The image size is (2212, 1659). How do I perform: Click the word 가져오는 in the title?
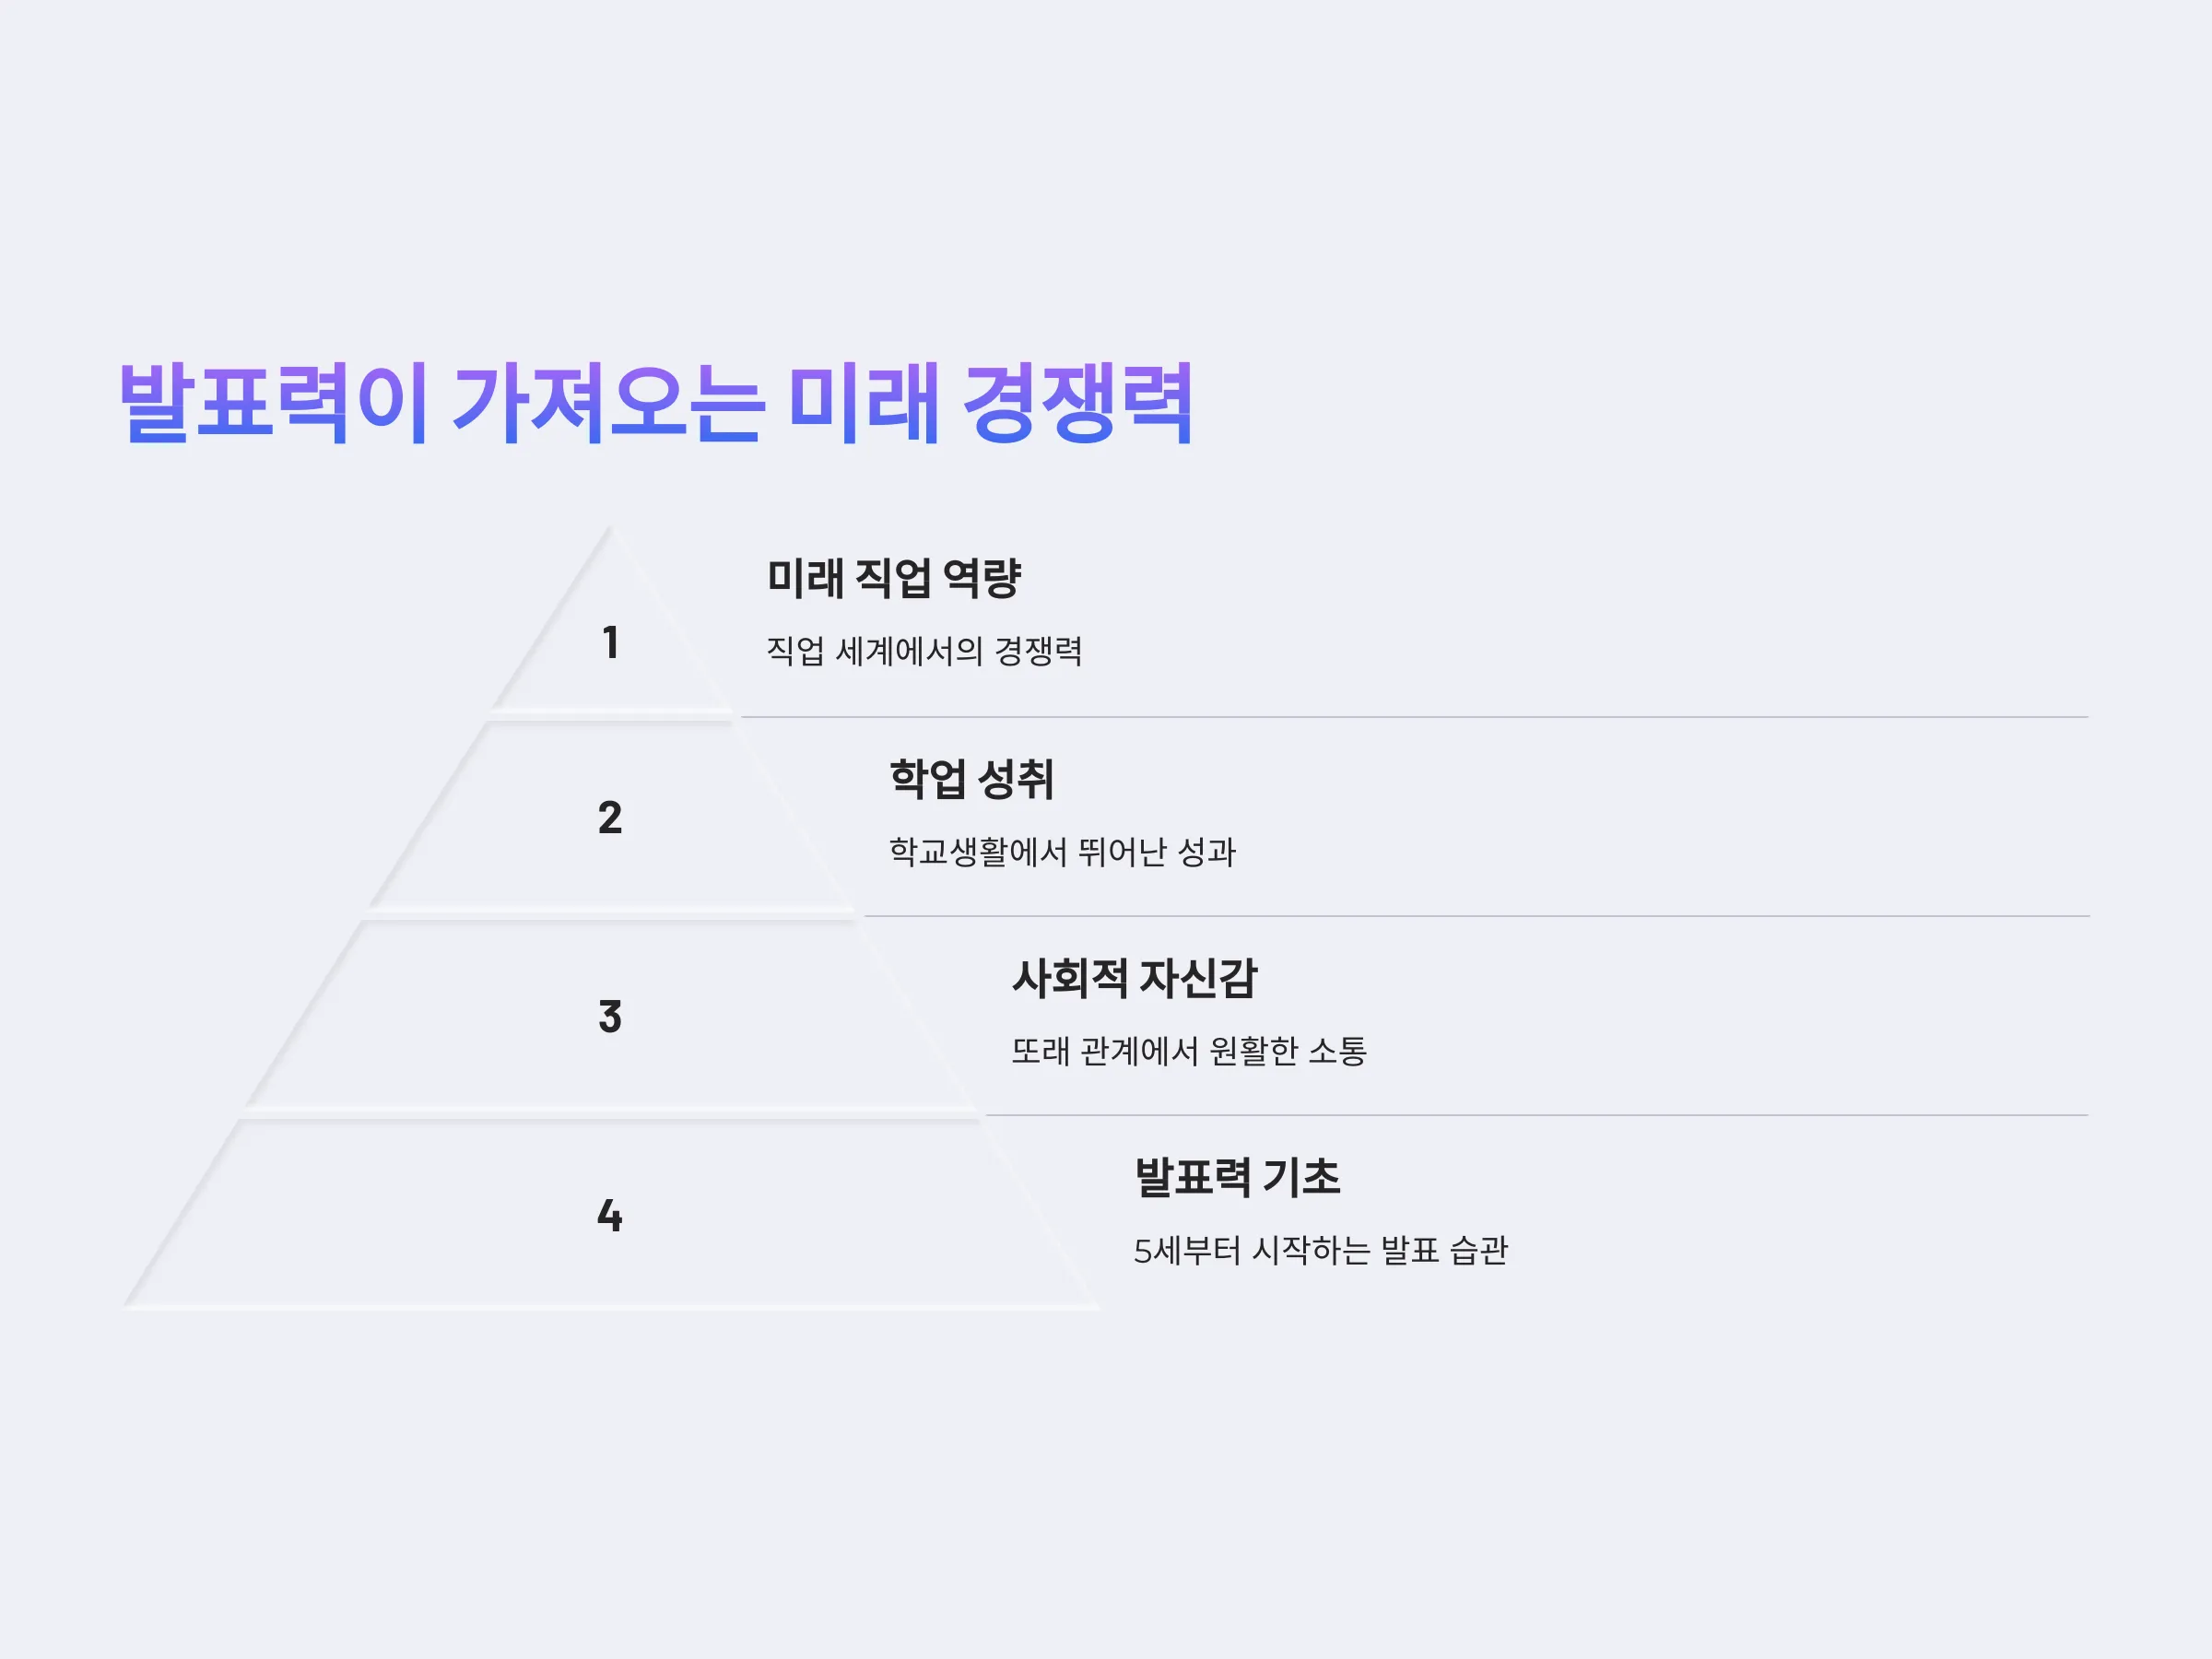[x=609, y=402]
